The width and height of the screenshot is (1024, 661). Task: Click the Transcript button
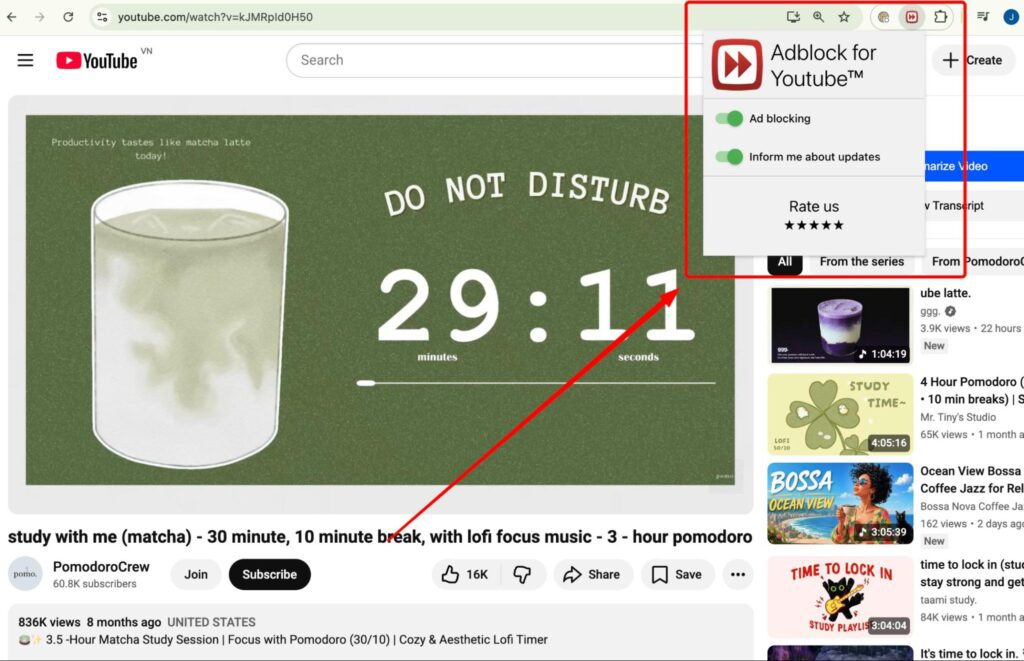tap(973, 206)
